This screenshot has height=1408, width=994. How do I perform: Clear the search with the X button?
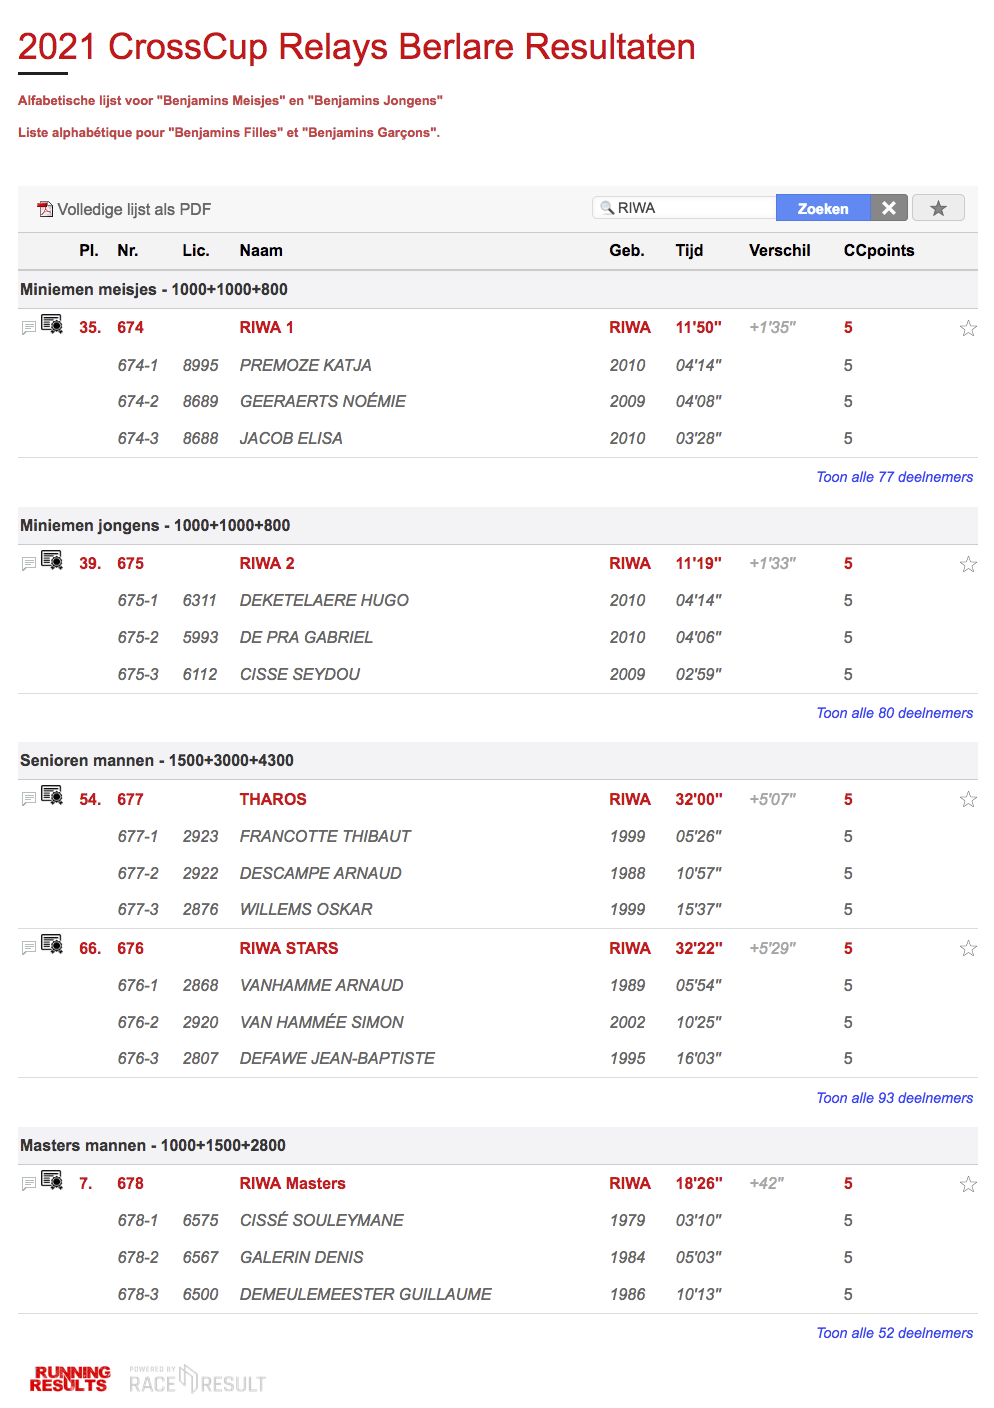tap(889, 208)
